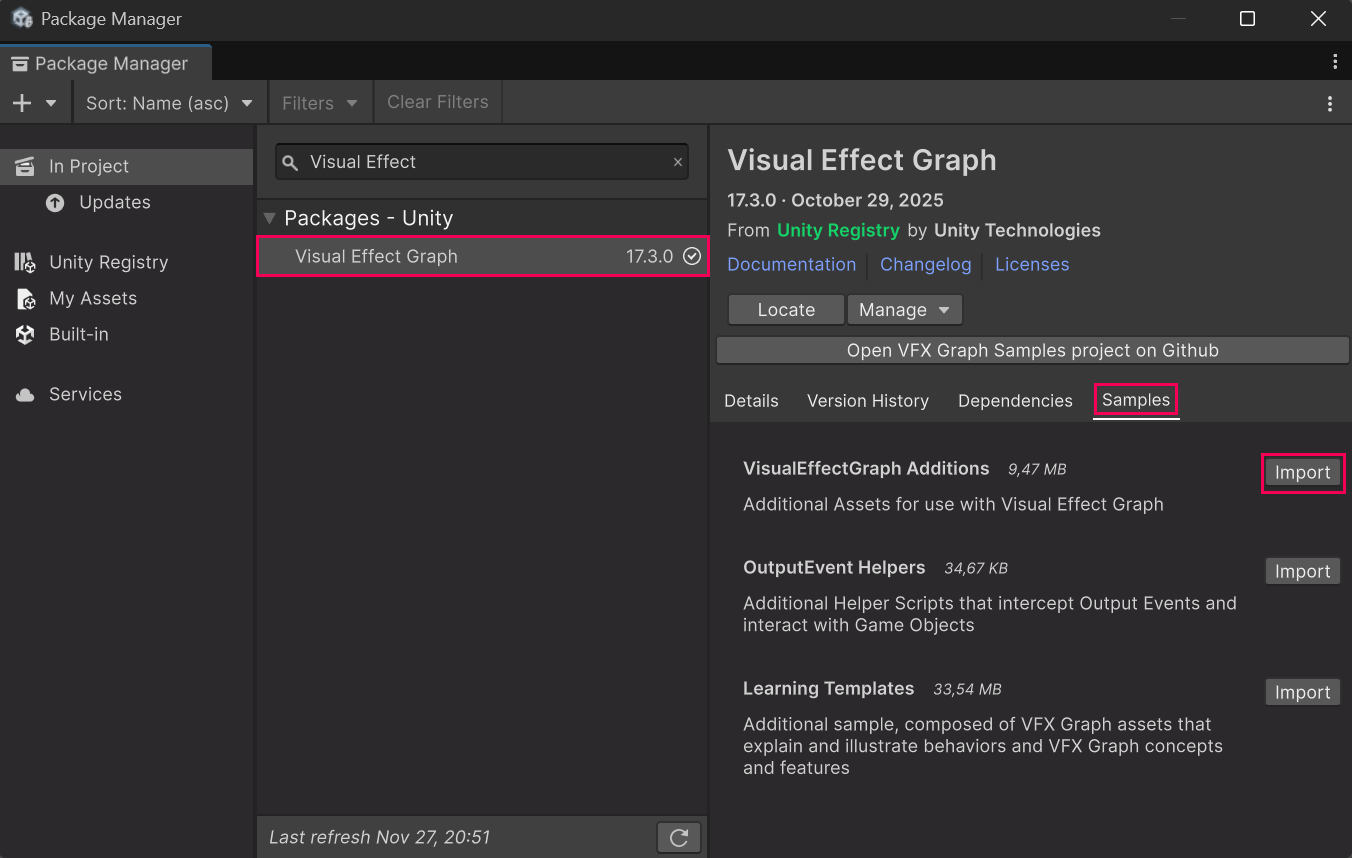Image resolution: width=1352 pixels, height=858 pixels.
Task: Click the refresh package list icon
Action: [679, 837]
